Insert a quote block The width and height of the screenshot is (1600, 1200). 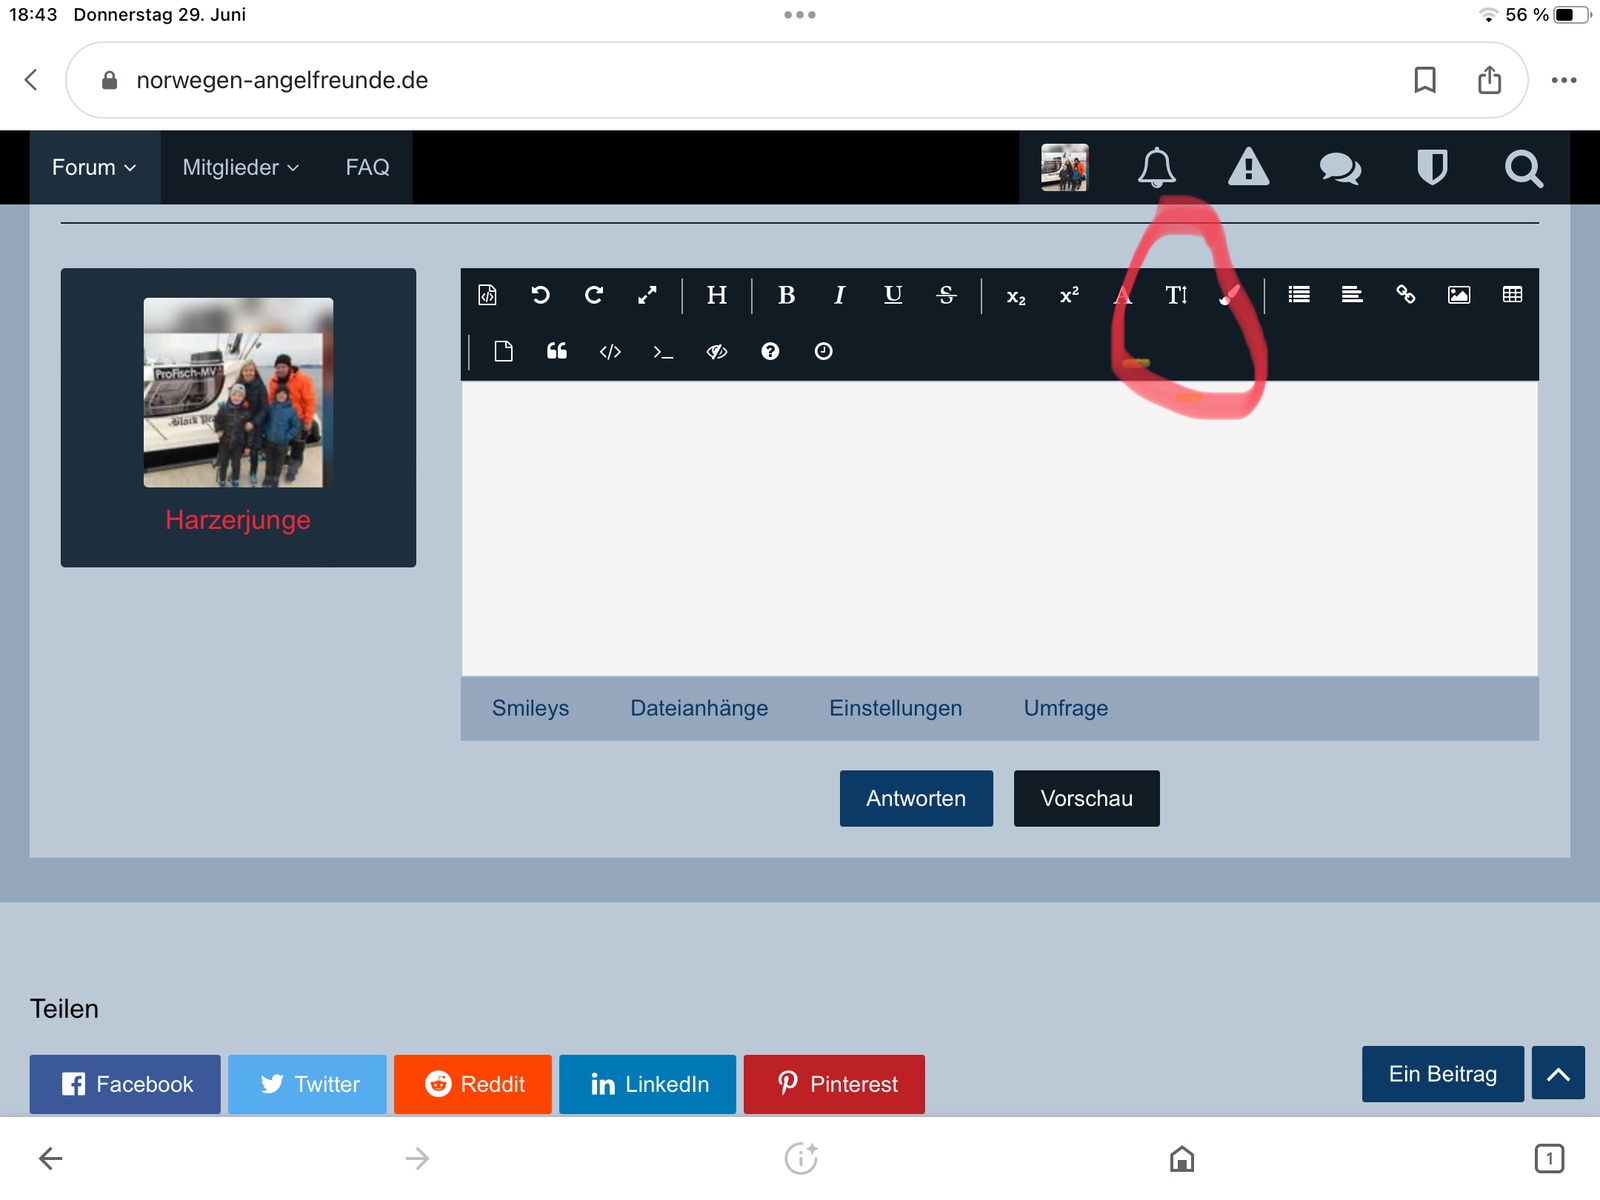(557, 351)
